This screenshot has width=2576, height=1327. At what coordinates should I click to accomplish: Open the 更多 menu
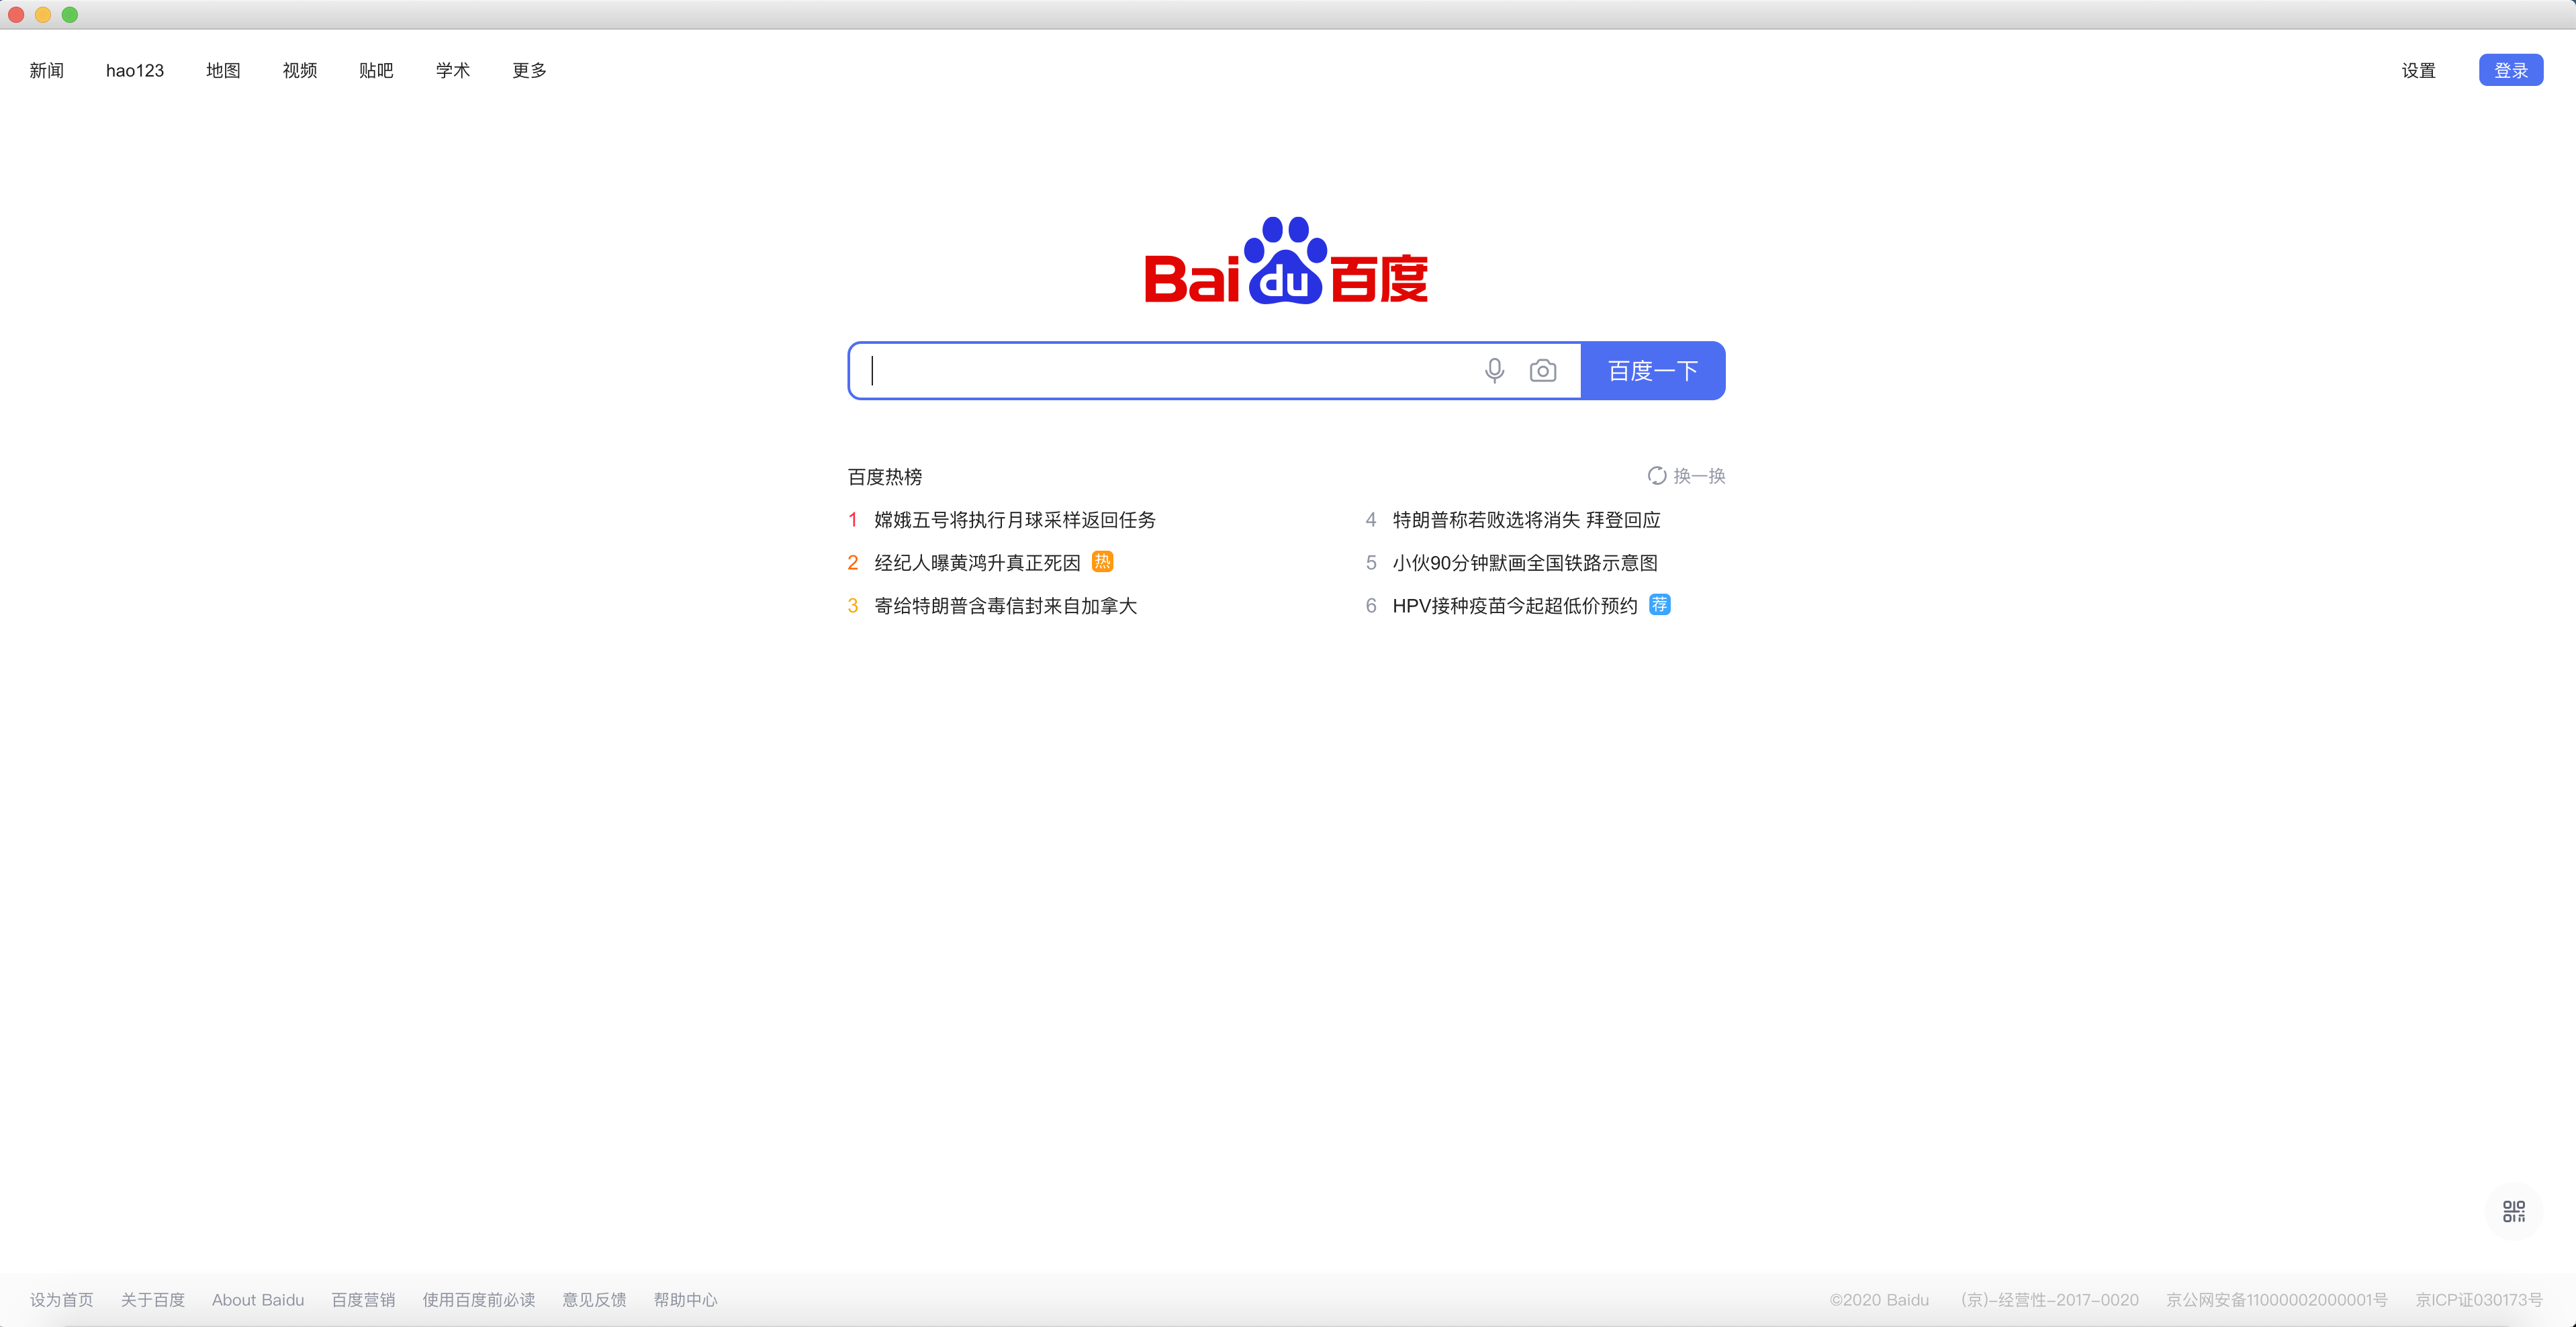[x=529, y=70]
